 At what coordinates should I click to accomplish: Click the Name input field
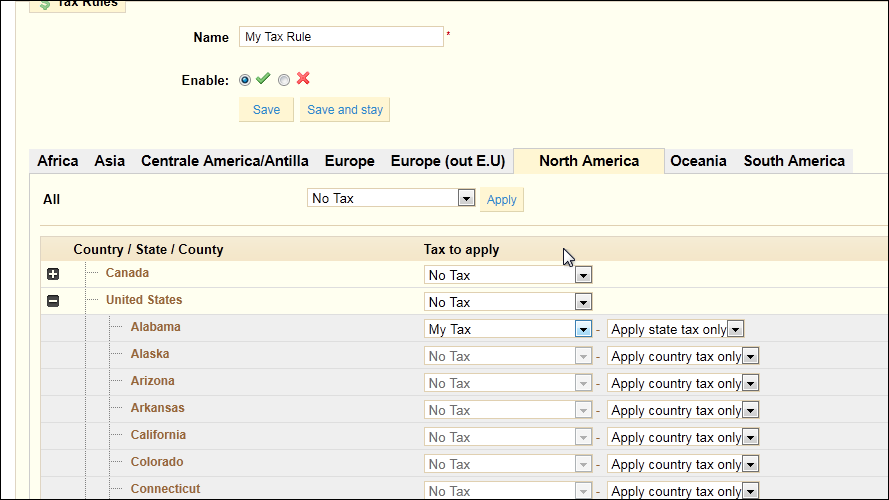[x=341, y=37]
